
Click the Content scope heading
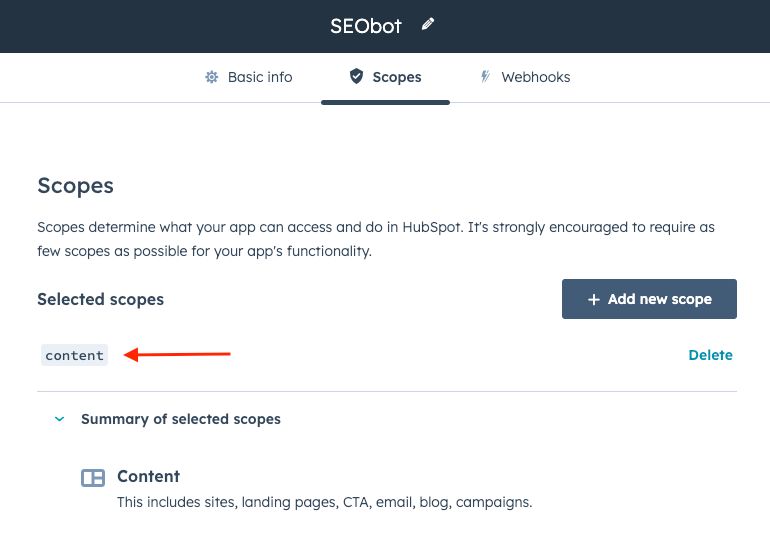pos(148,476)
